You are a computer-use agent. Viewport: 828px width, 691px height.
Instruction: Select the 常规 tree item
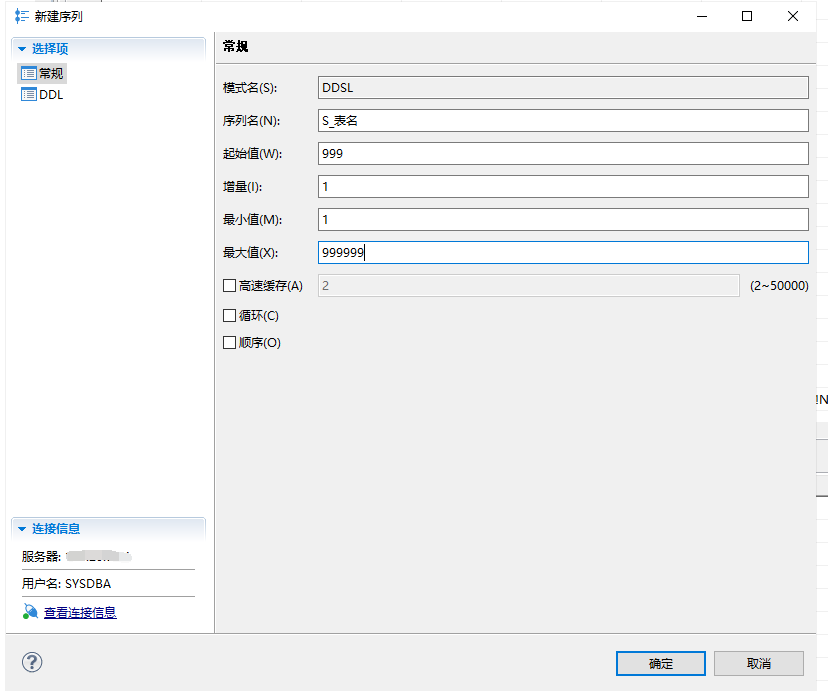[51, 73]
